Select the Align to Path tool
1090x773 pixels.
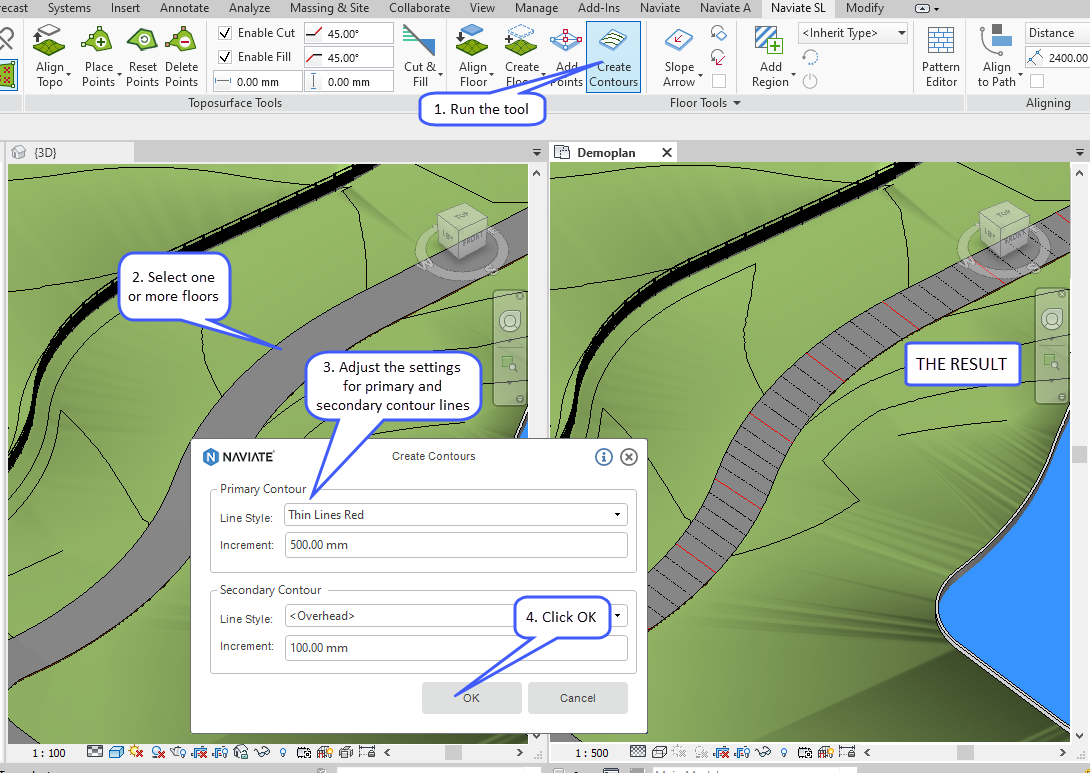click(996, 57)
